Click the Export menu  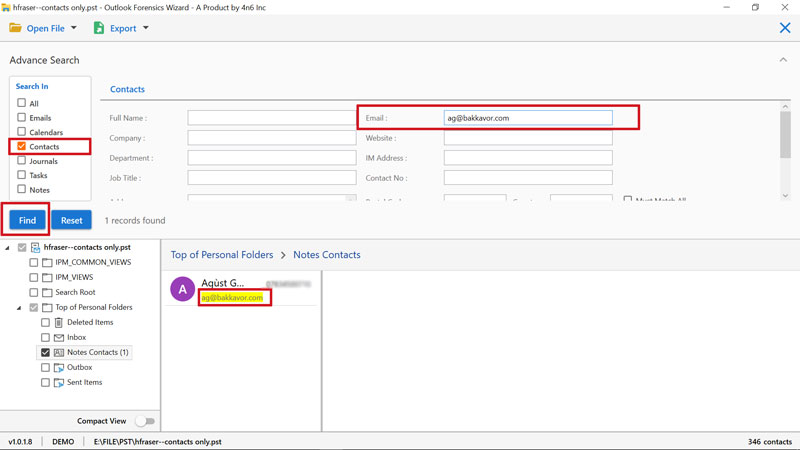(121, 28)
